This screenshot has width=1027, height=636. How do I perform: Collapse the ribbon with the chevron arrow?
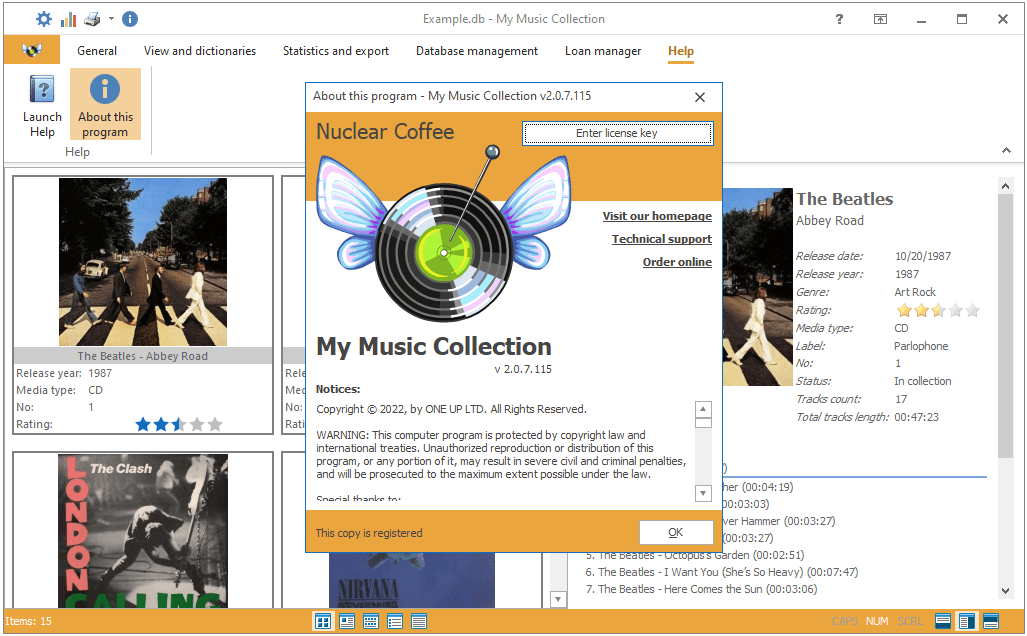(1006, 151)
